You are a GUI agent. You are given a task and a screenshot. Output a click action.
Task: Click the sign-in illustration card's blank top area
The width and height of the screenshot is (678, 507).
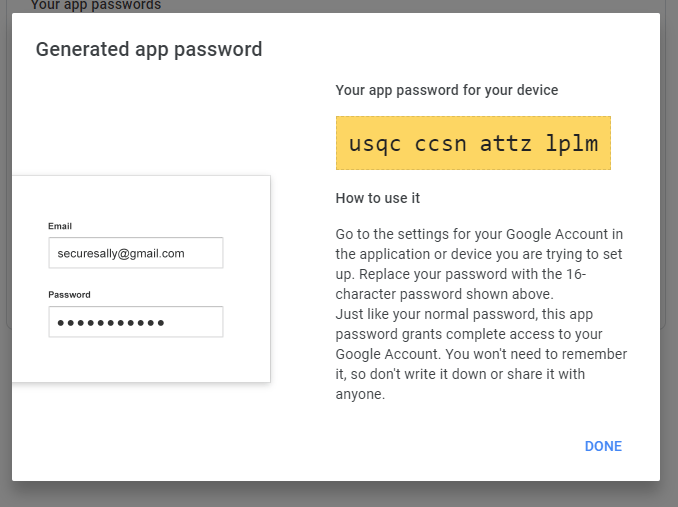tap(140, 195)
